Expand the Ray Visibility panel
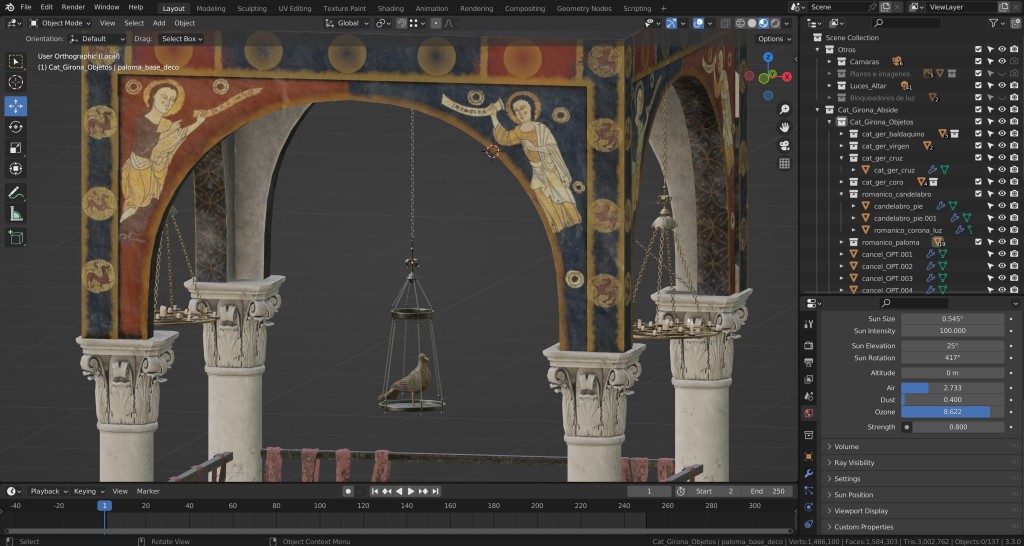This screenshot has width=1024, height=546. [x=854, y=463]
